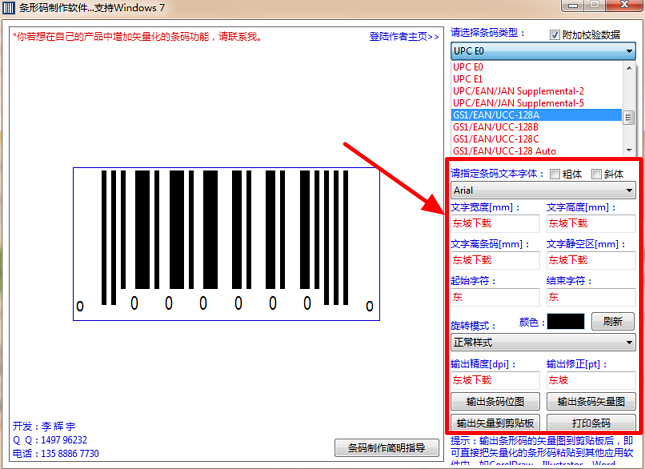Image resolution: width=645 pixels, height=469 pixels.
Task: Click the 输出条码位图 button
Action: point(495,402)
